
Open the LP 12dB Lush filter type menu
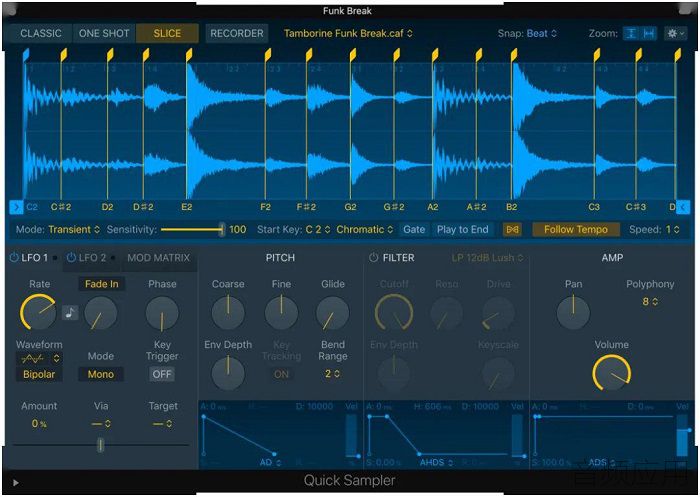(487, 258)
